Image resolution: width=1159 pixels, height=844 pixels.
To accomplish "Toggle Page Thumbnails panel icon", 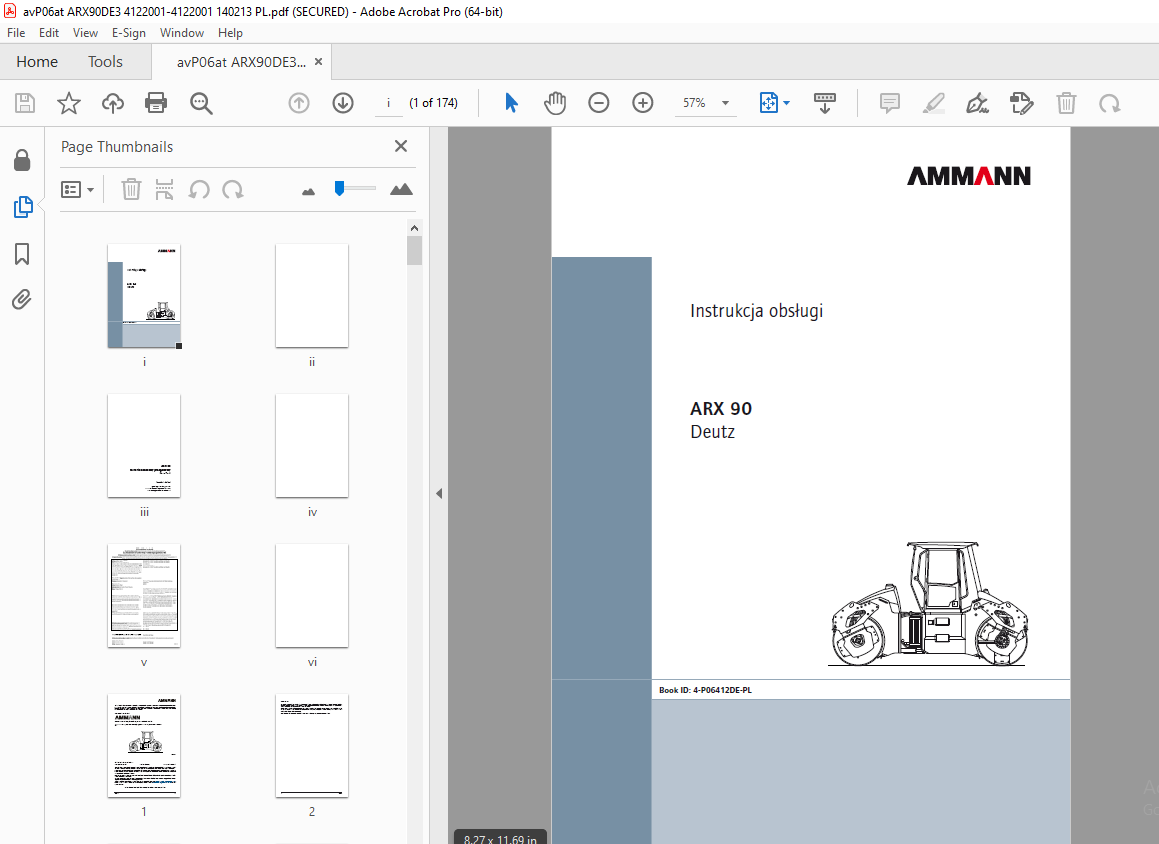I will (x=23, y=207).
